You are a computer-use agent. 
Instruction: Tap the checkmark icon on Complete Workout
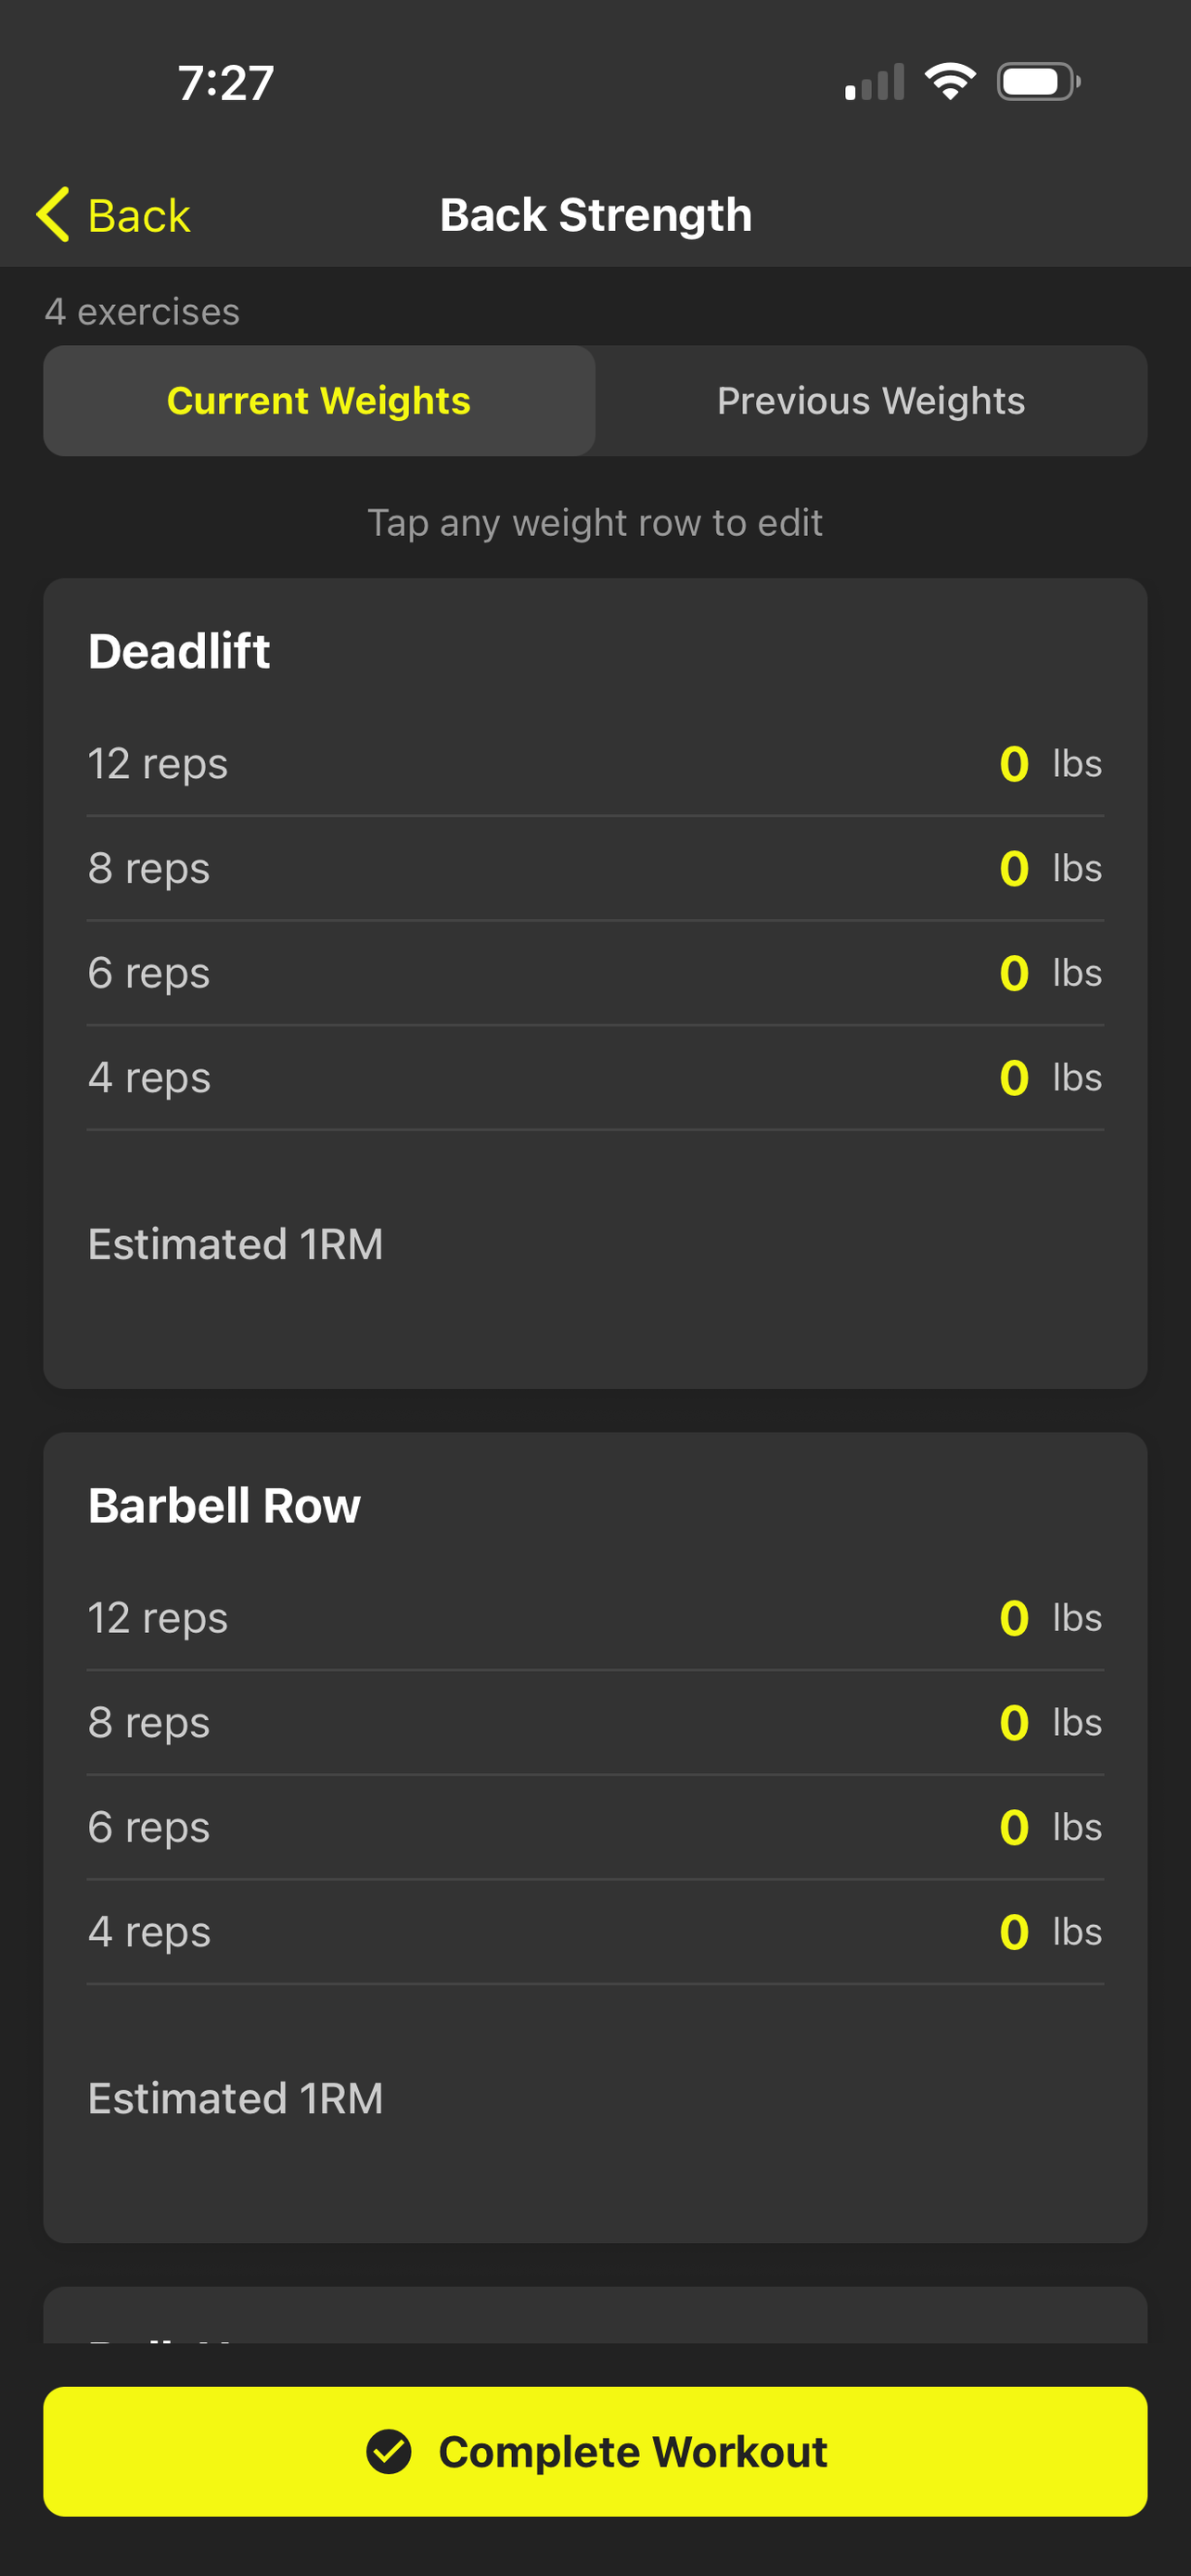click(389, 2451)
